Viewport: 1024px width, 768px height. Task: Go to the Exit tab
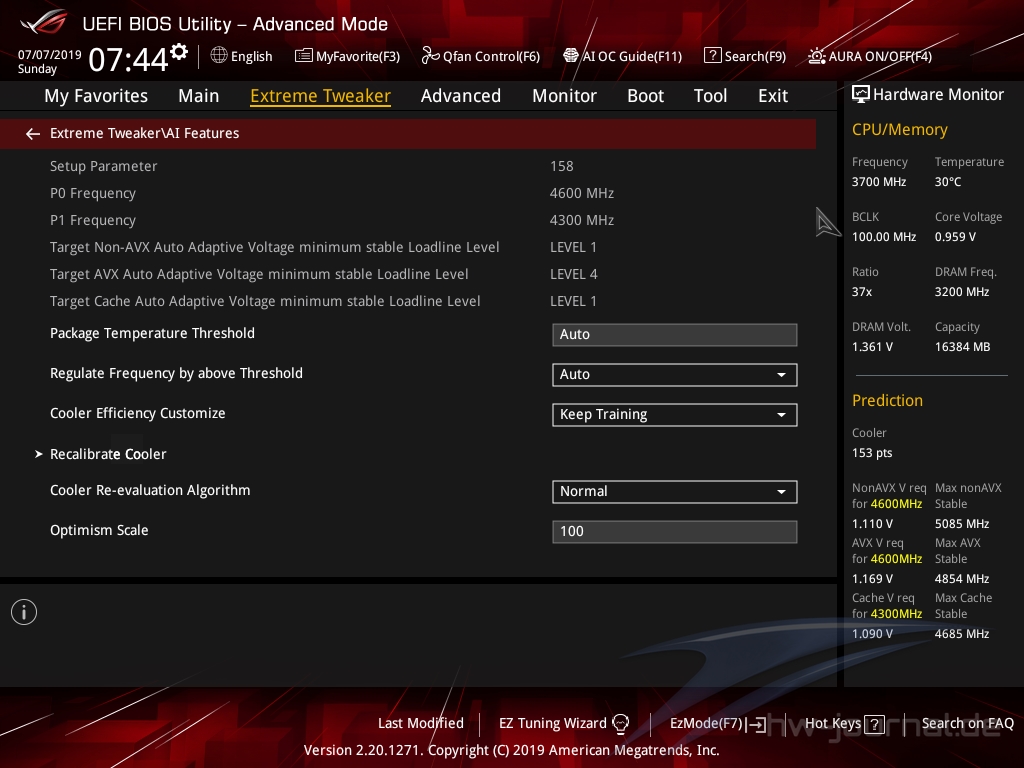point(773,96)
